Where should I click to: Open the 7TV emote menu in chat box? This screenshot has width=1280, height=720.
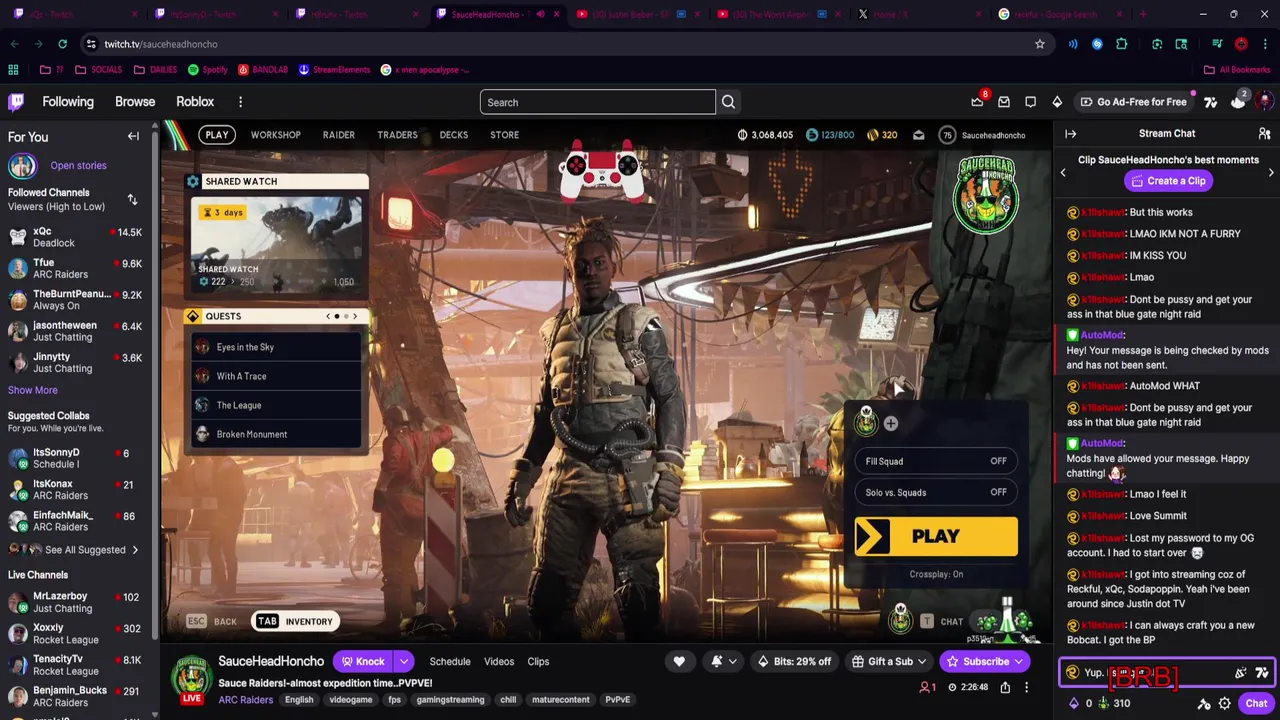point(1262,673)
